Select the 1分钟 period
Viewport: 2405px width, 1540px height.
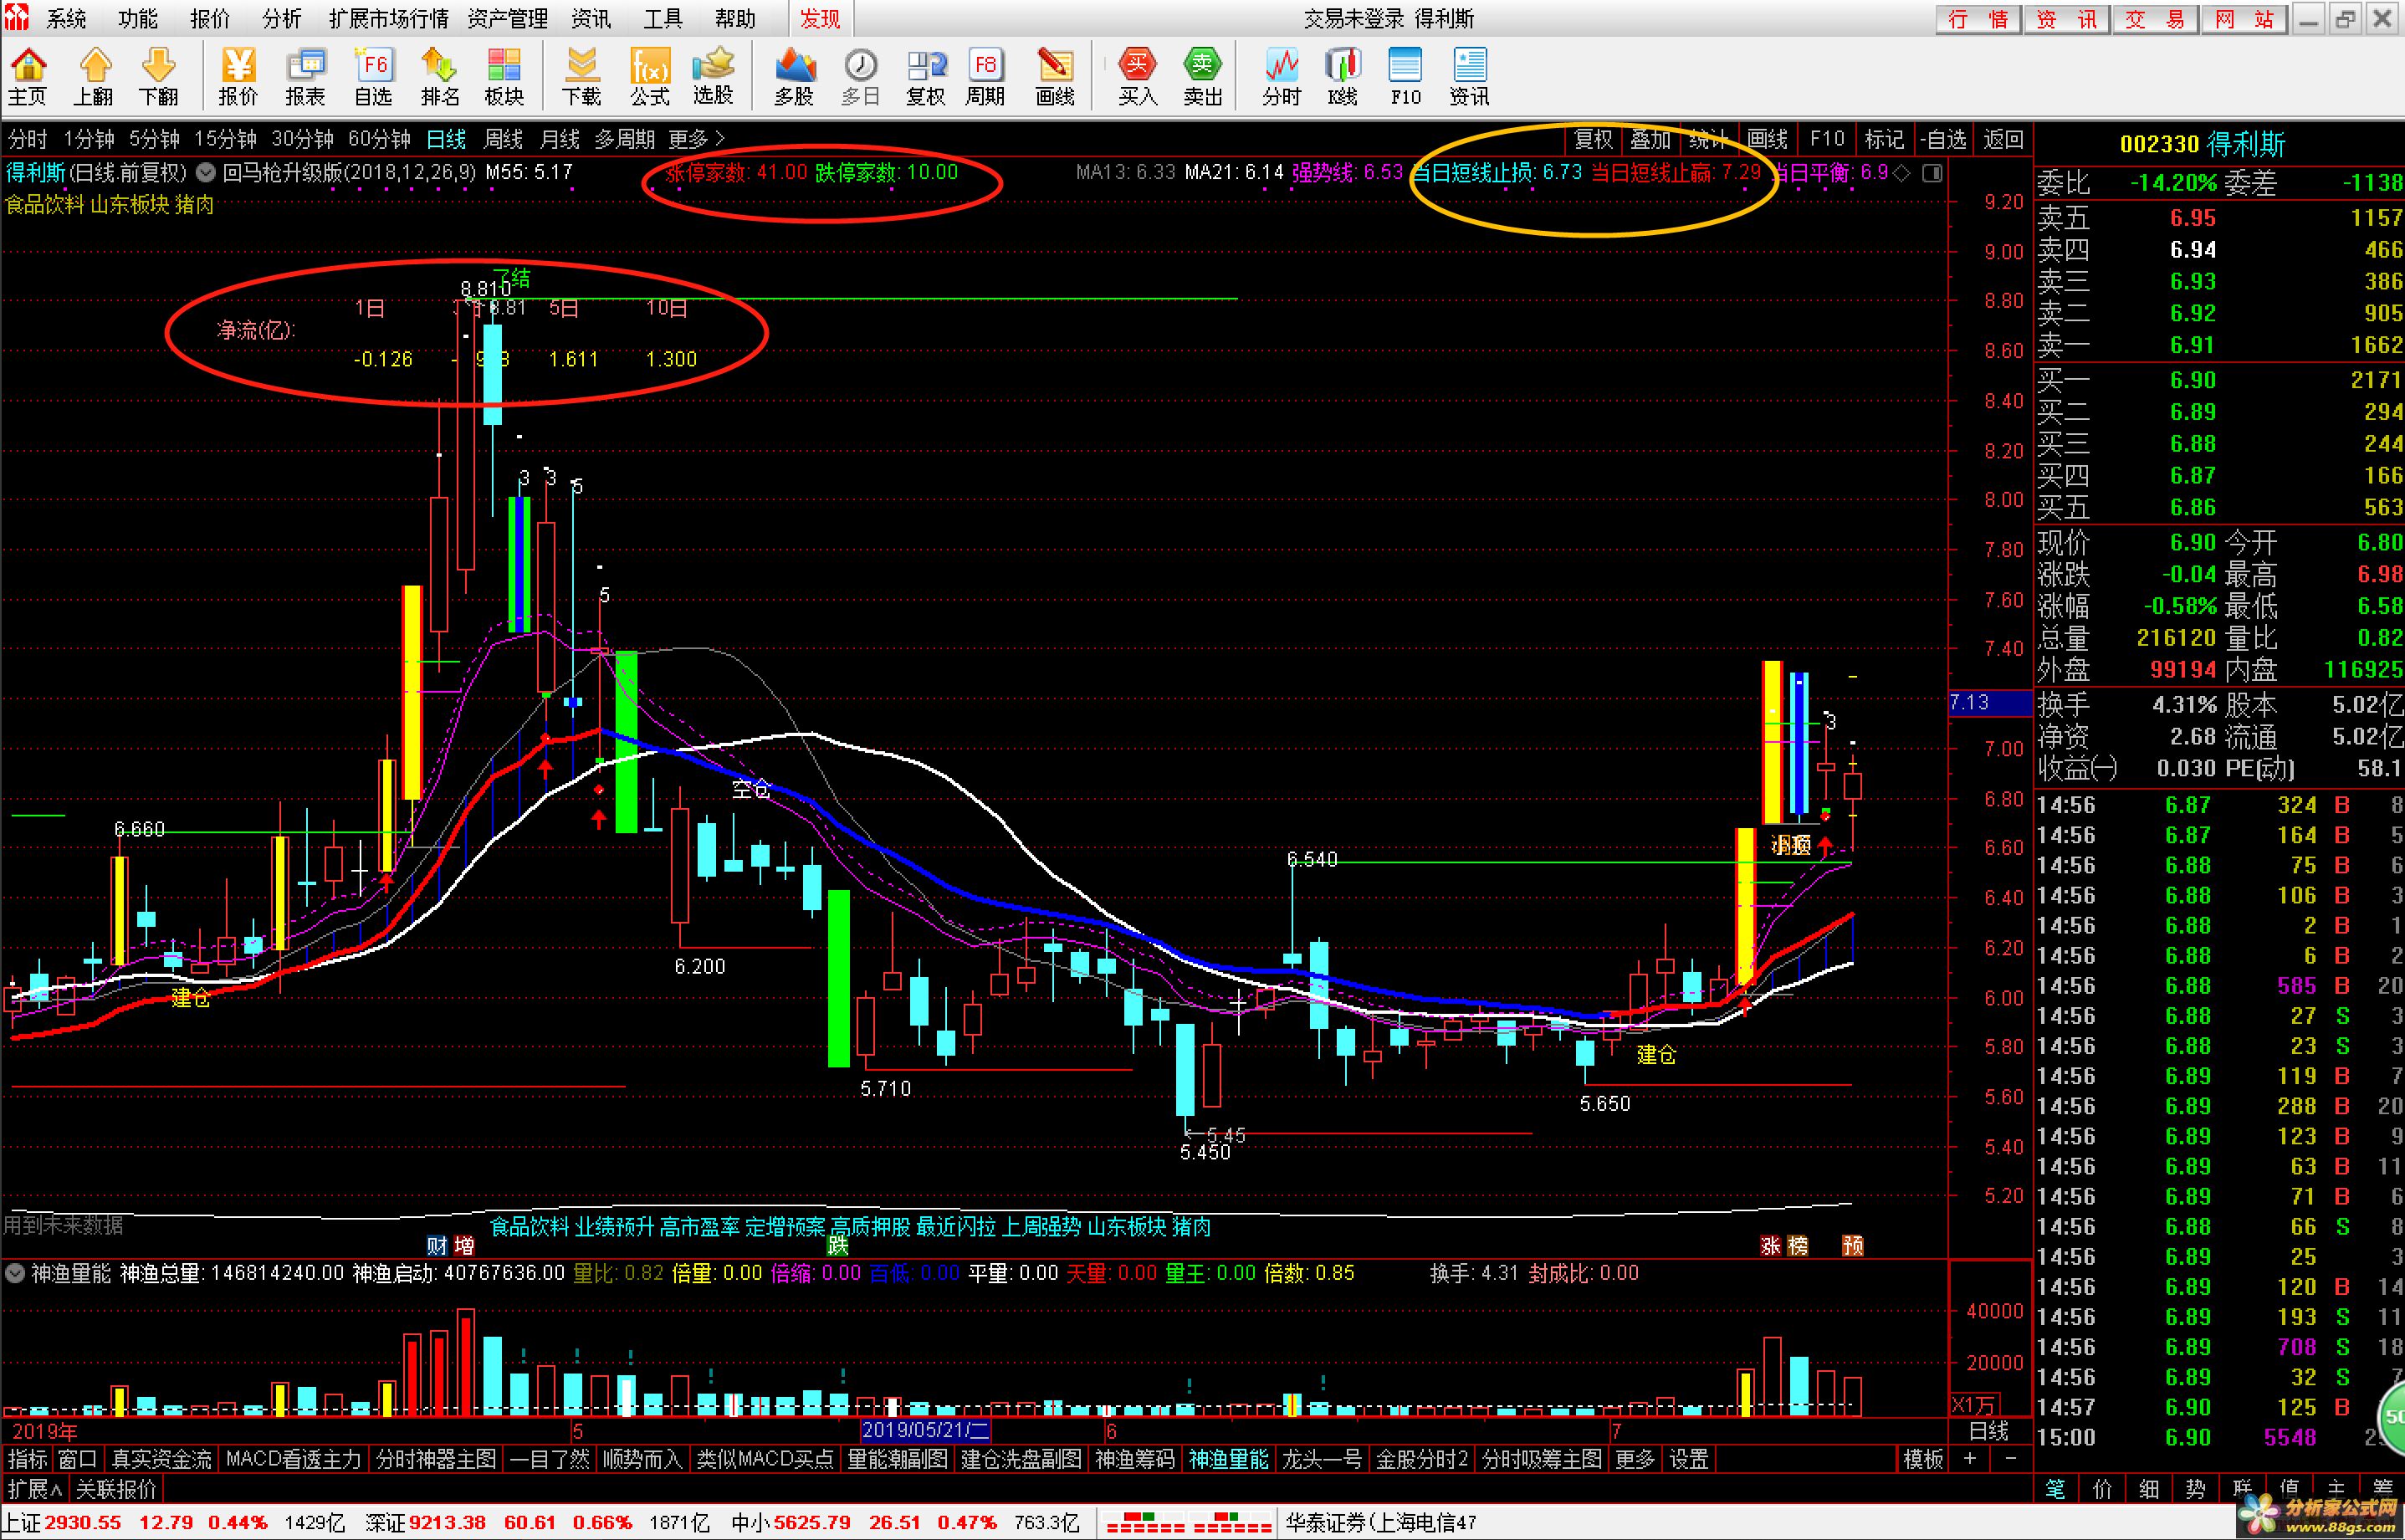(89, 139)
